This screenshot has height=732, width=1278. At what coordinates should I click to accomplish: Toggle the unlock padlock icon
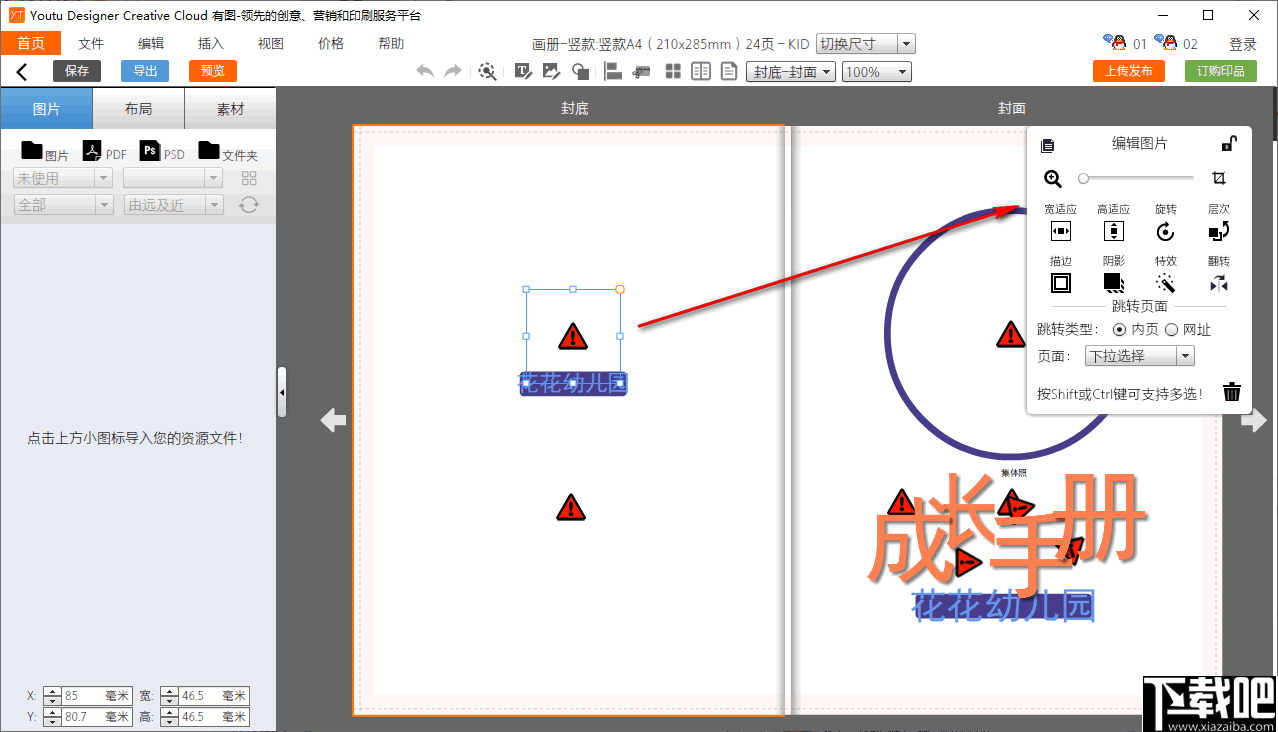point(1229,144)
